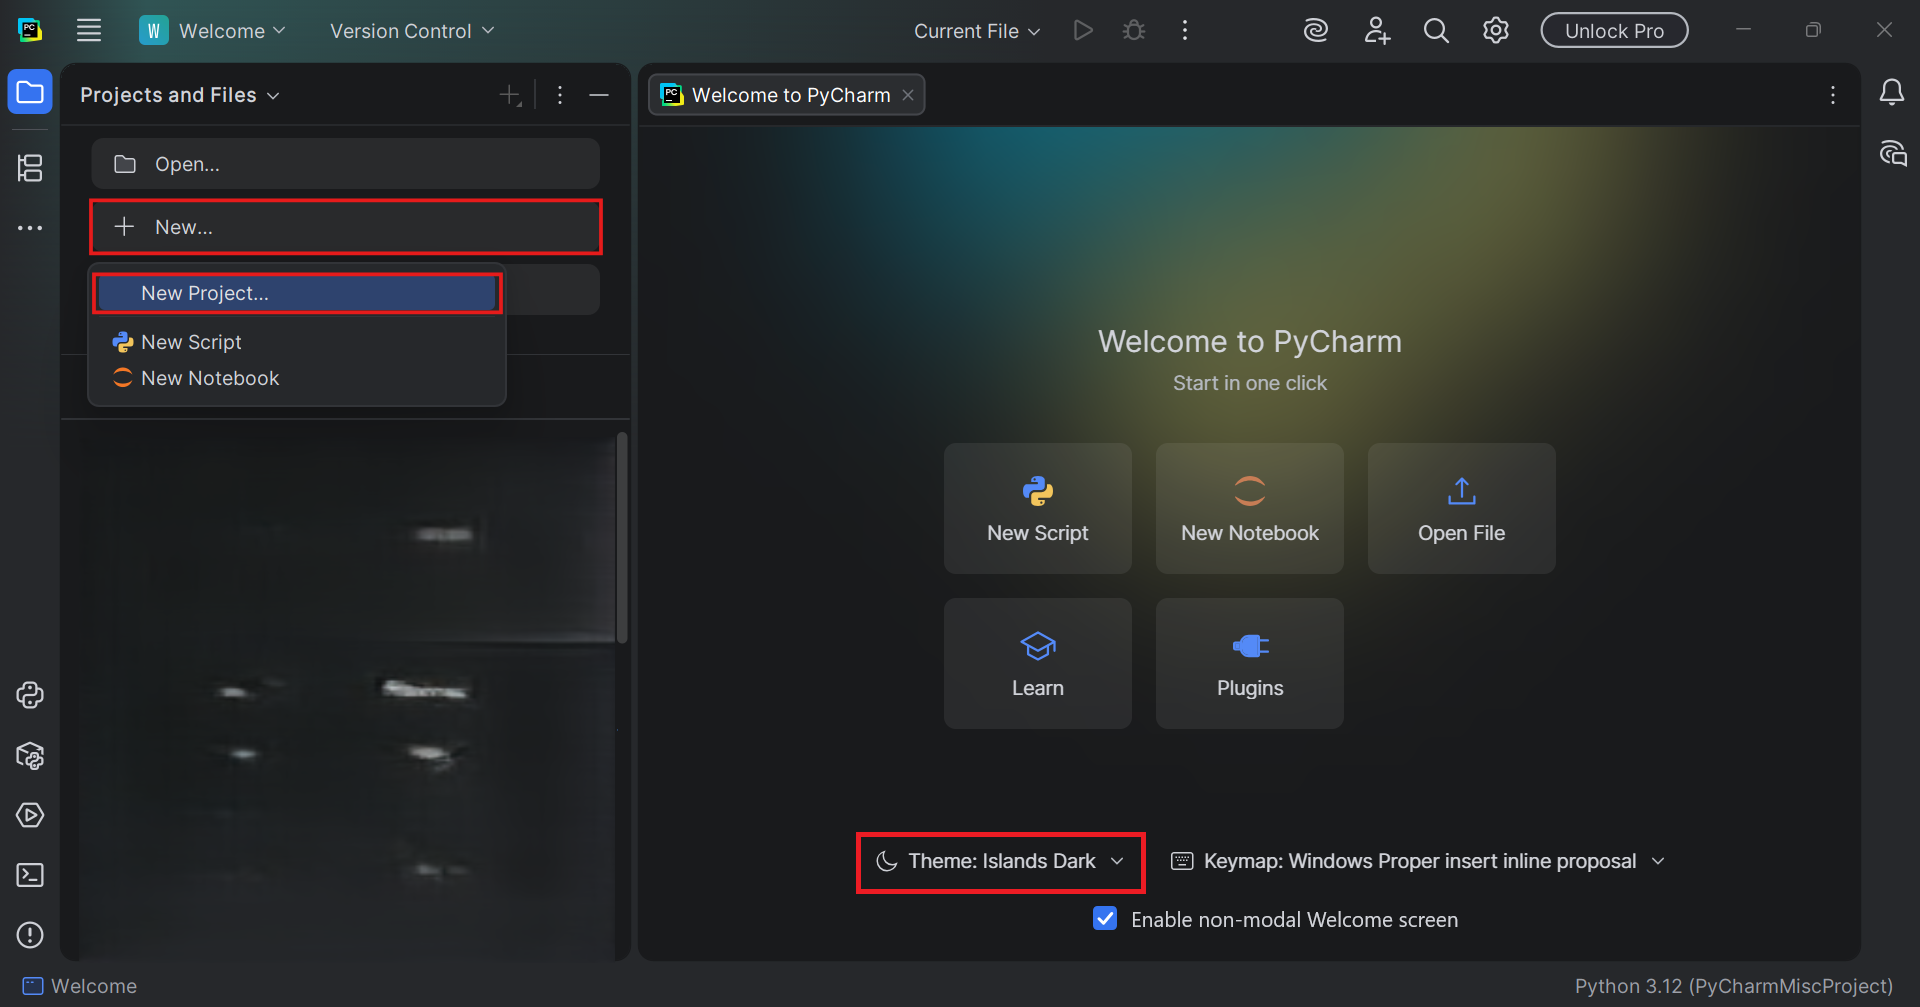
Task: Choose New Project... from the popup menu
Action: [x=297, y=293]
